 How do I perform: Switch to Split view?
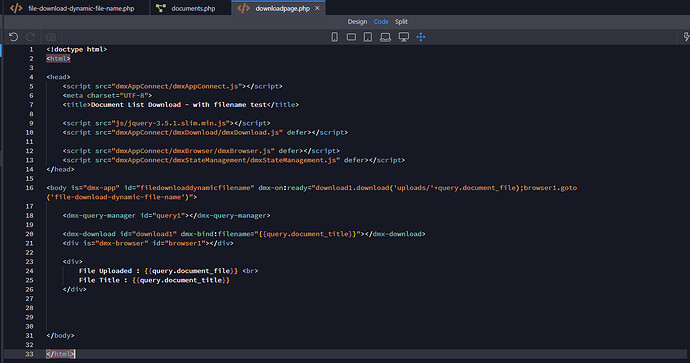point(401,22)
